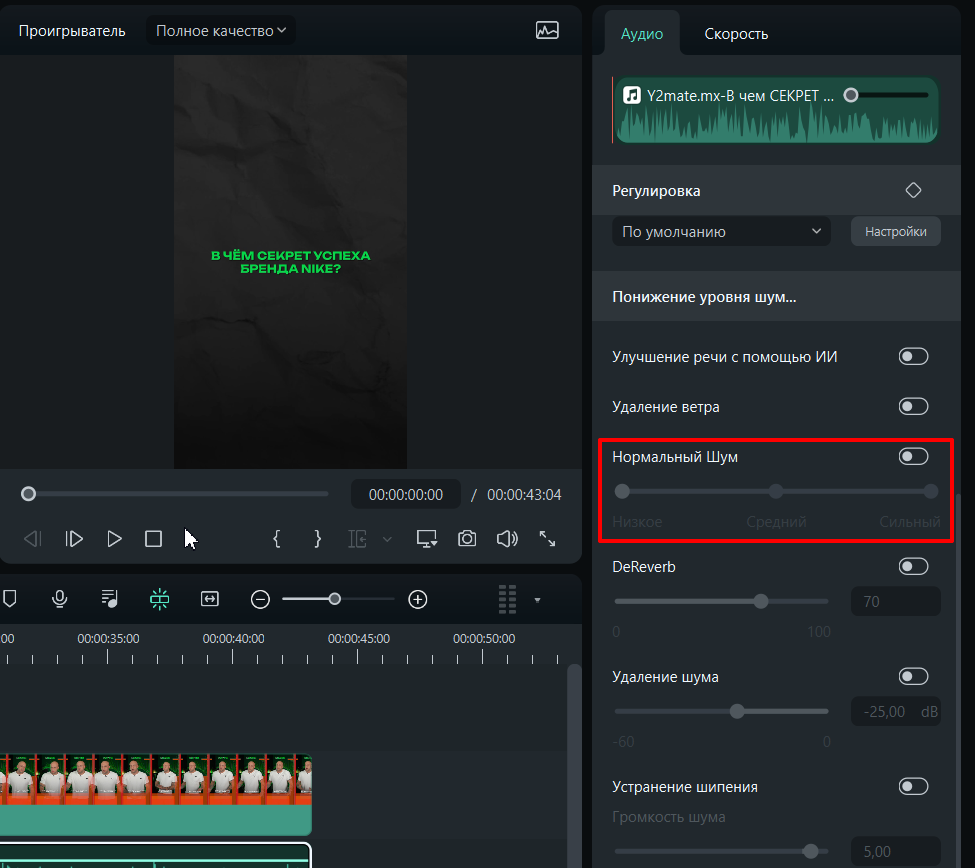Add a marker with the shield icon
Viewport: 975px width, 868px height.
pyautogui.click(x=9, y=599)
